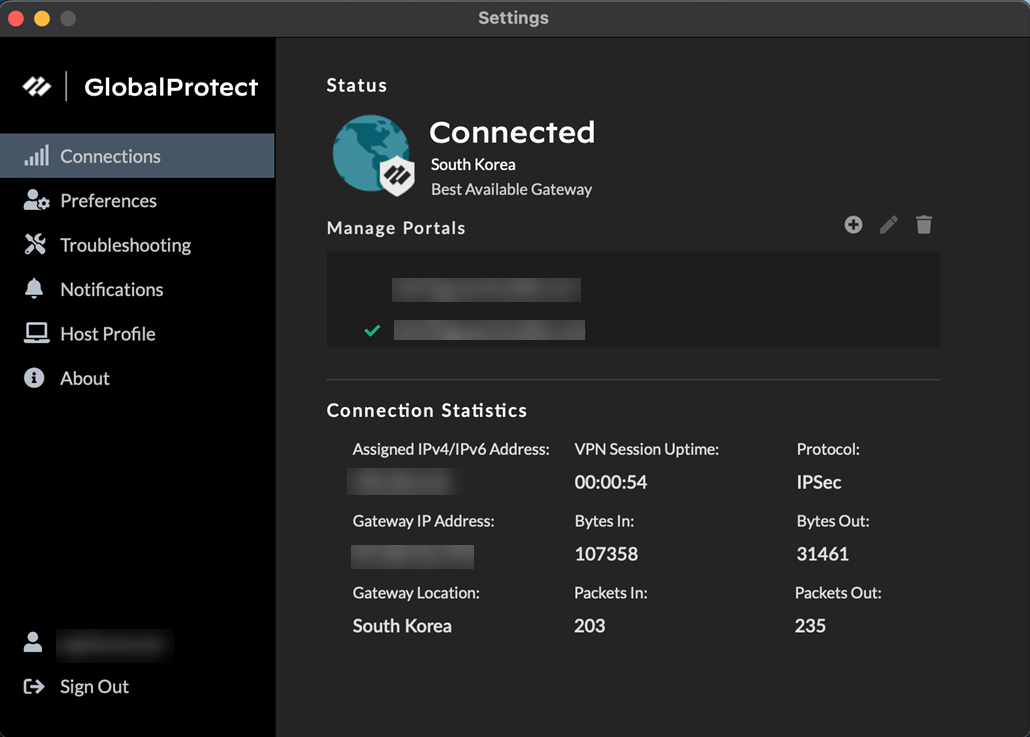Viewport: 1030px width, 737px height.
Task: Click the edit portal pencil icon
Action: 888,225
